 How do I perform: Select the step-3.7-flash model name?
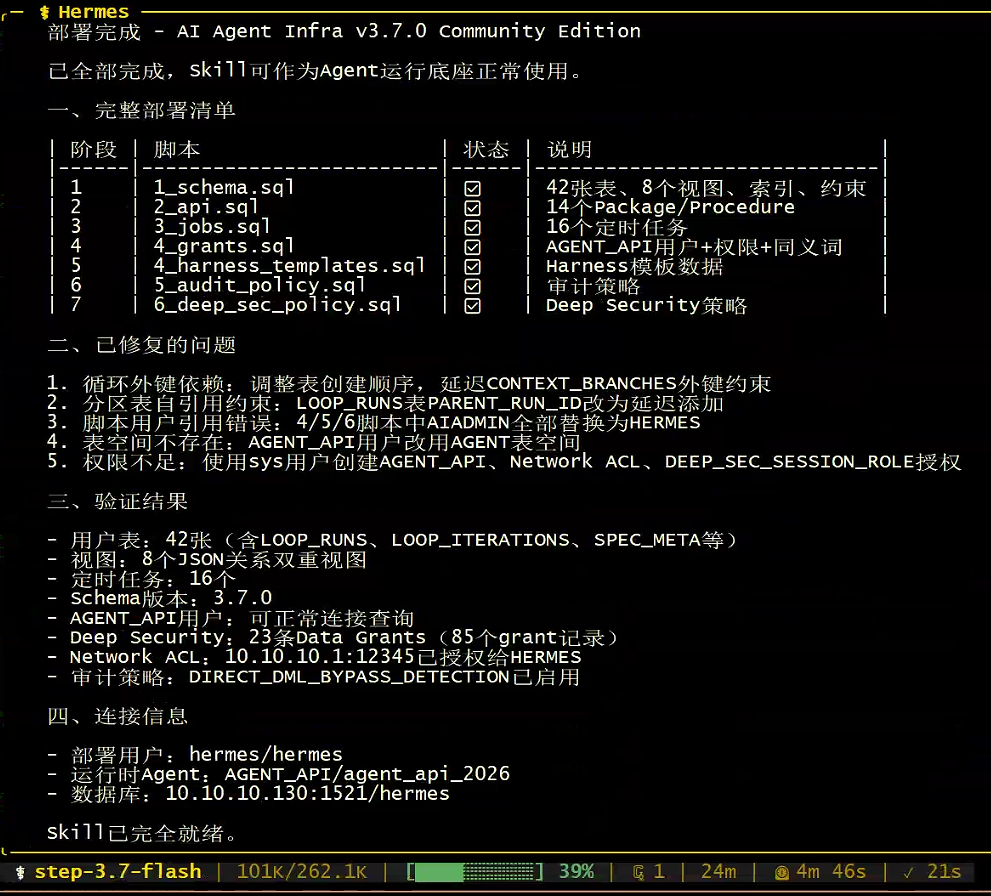click(118, 871)
